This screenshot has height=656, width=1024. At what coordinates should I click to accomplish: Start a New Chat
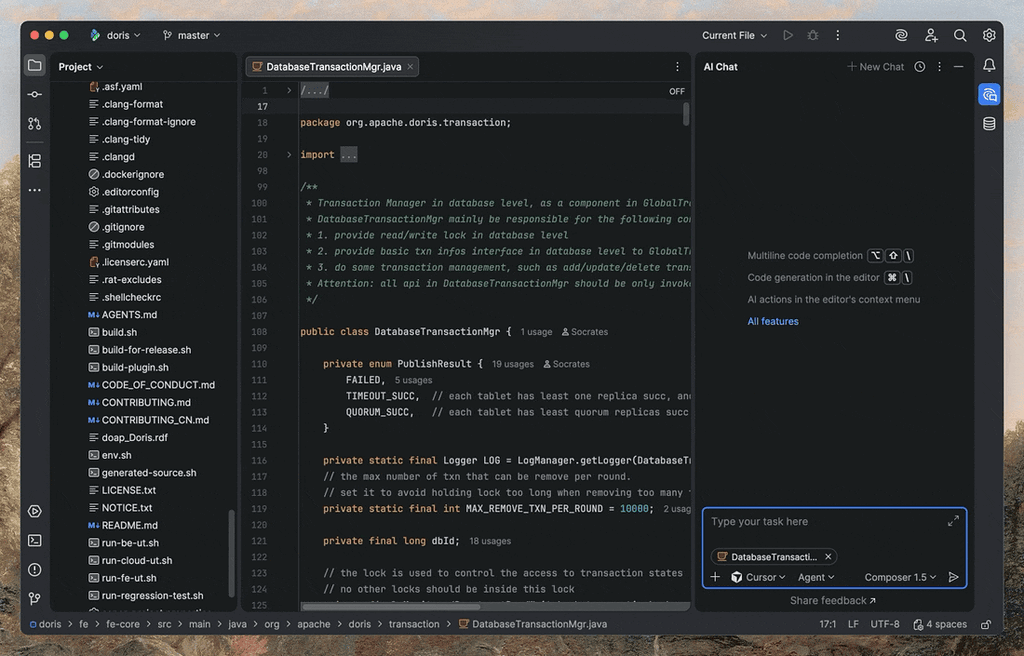click(x=875, y=67)
